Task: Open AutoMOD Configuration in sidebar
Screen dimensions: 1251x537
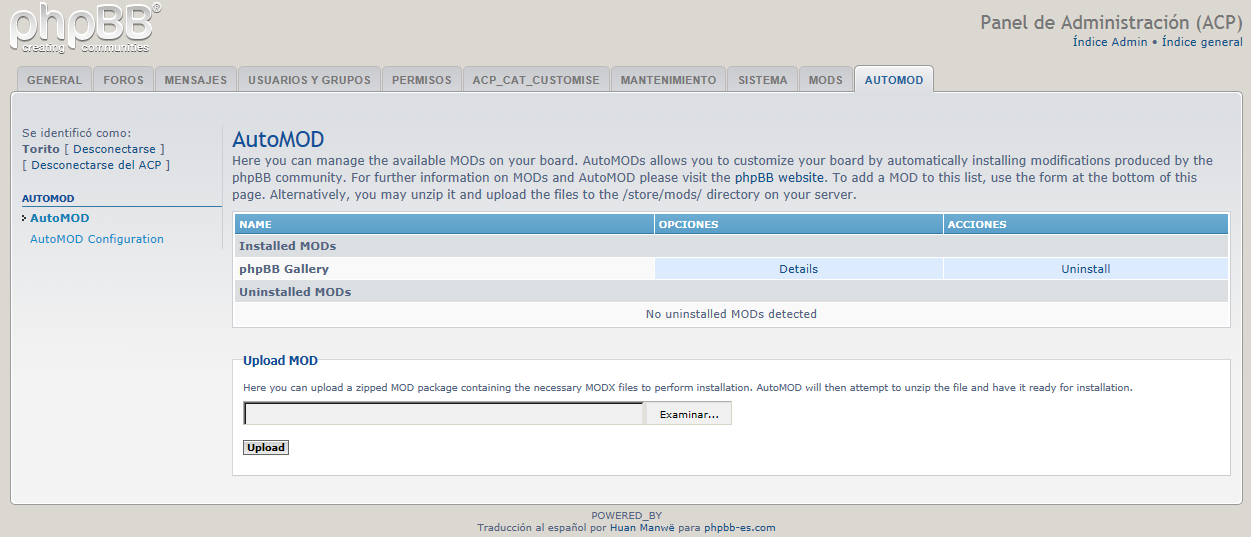Action: point(97,239)
